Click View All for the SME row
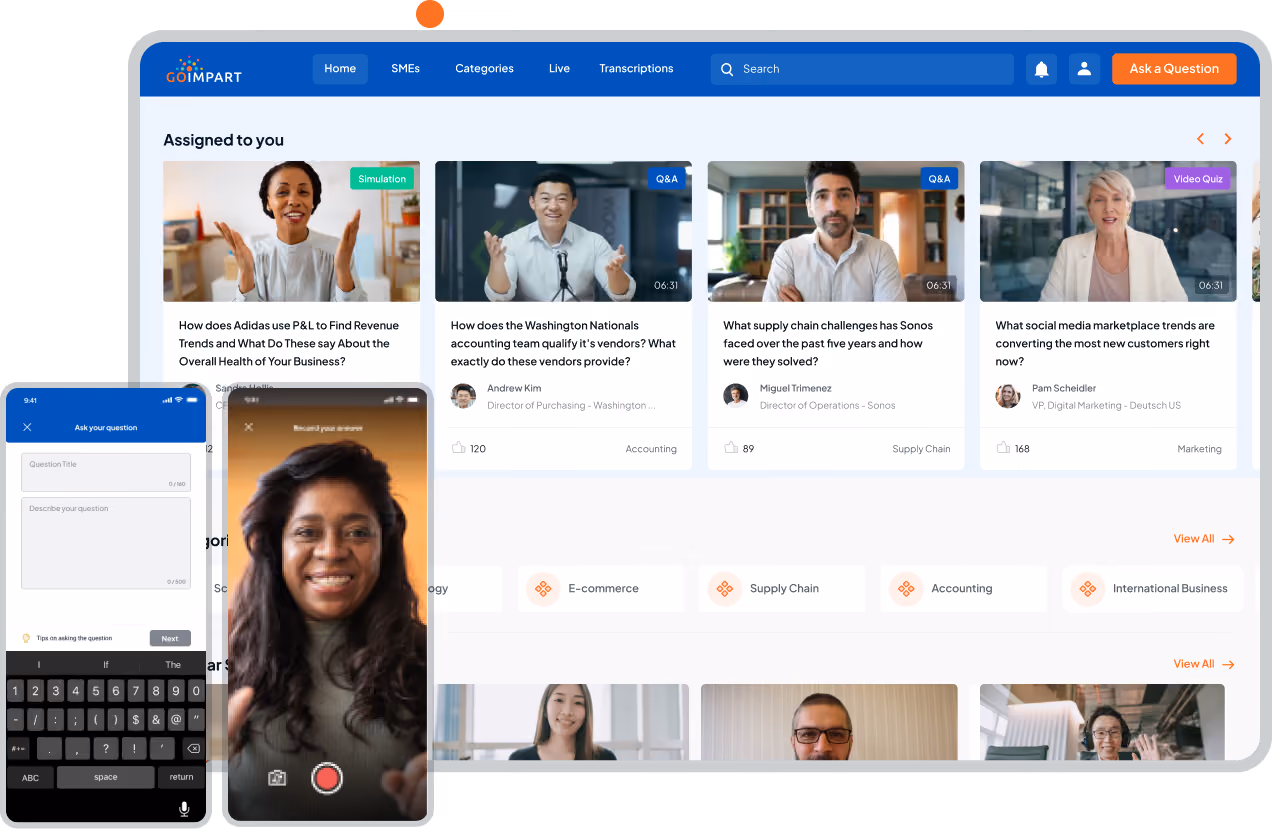The image size is (1272, 829). click(x=1204, y=664)
